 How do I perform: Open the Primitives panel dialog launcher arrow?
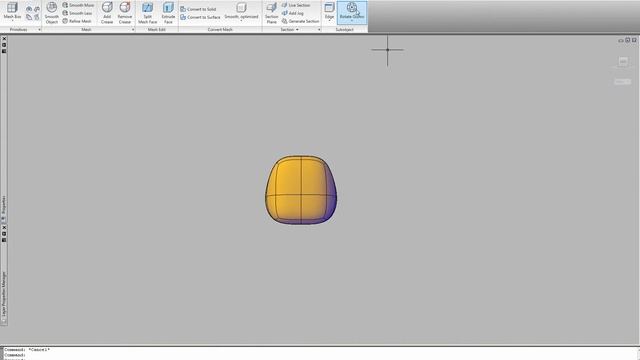(40, 29)
